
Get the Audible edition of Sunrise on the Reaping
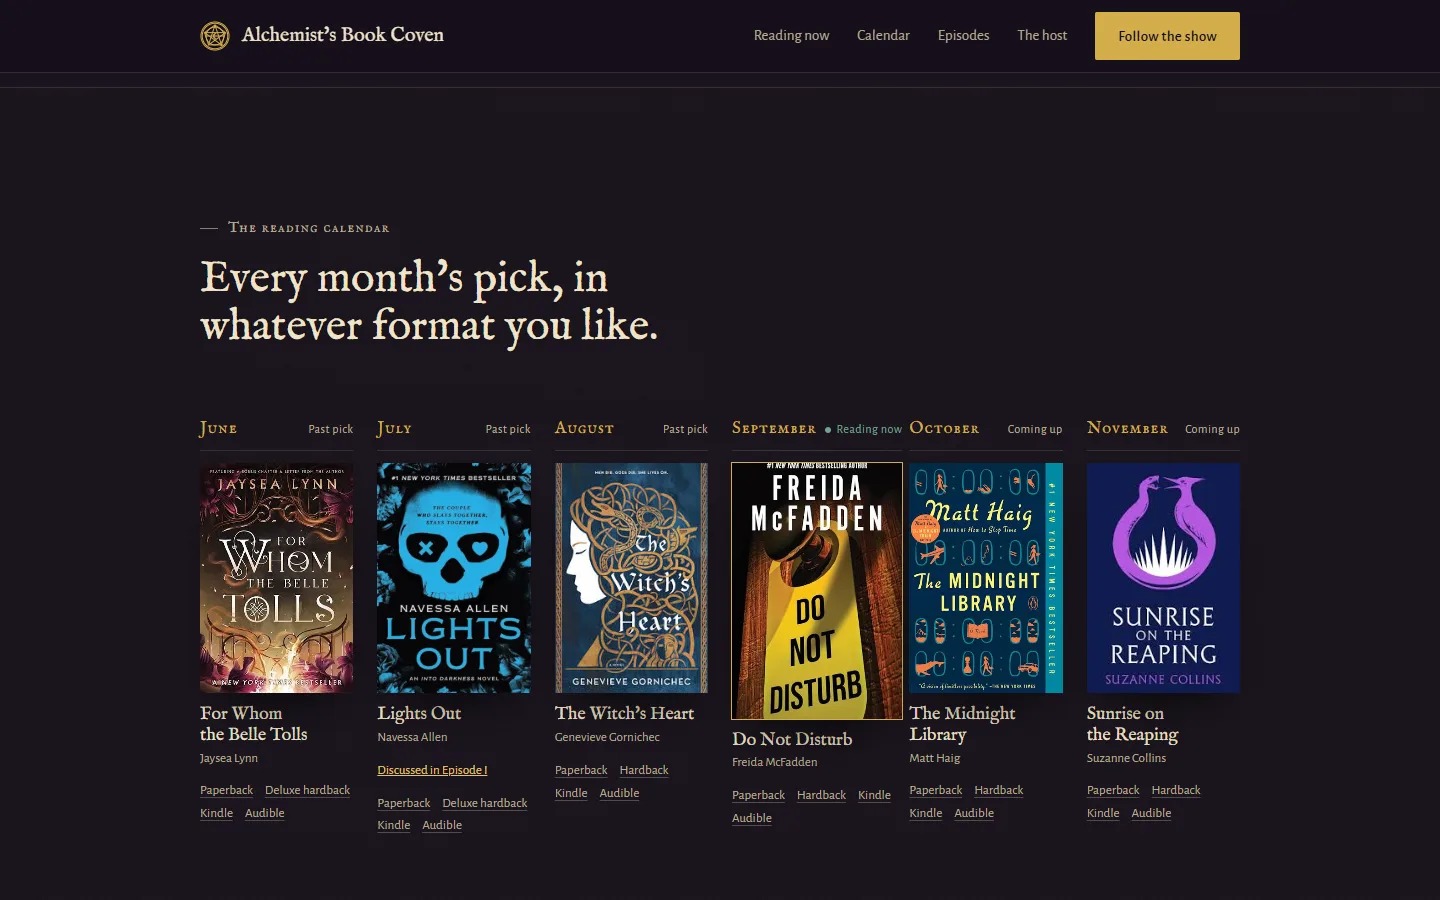1151,813
